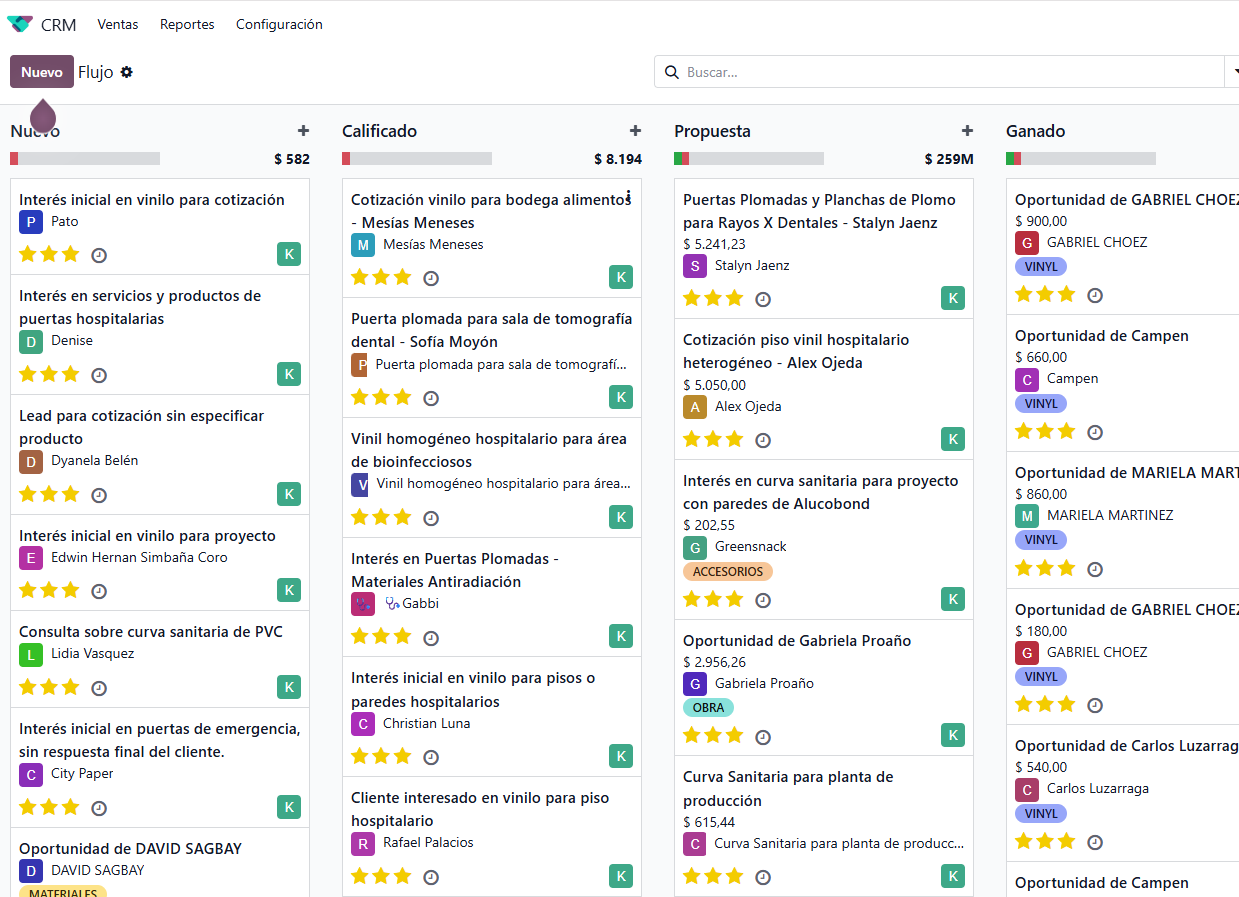The width and height of the screenshot is (1239, 897).
Task: Open activity clock on Gabriela Proaño card
Action: pos(763,737)
